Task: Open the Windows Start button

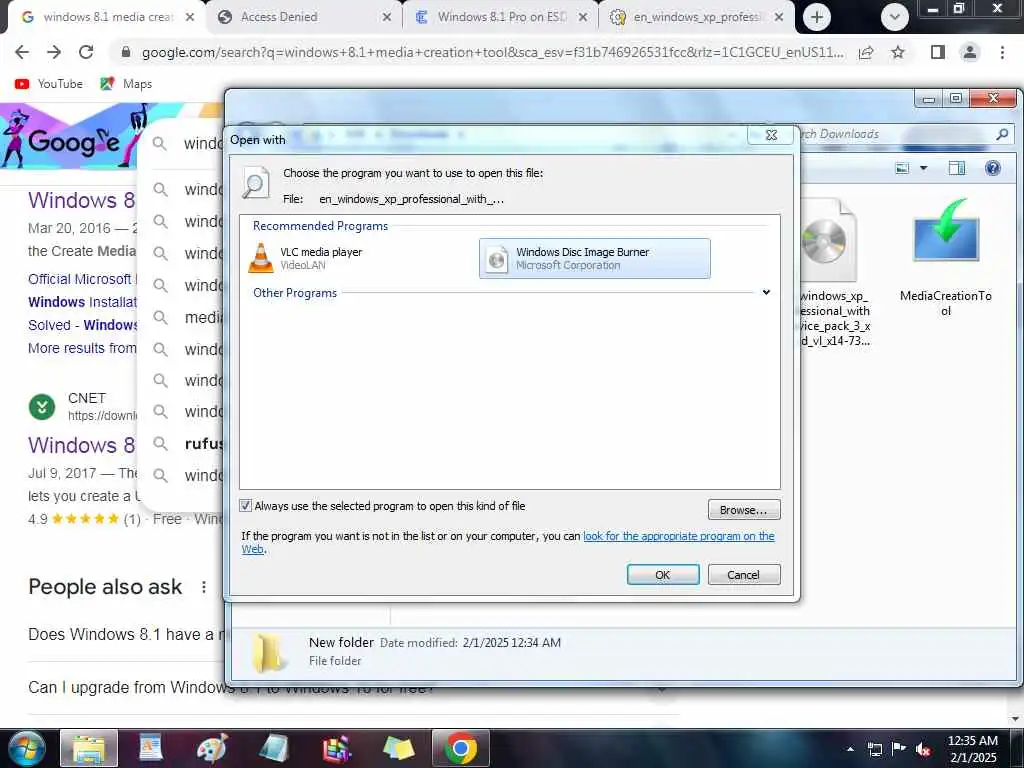Action: pos(26,748)
